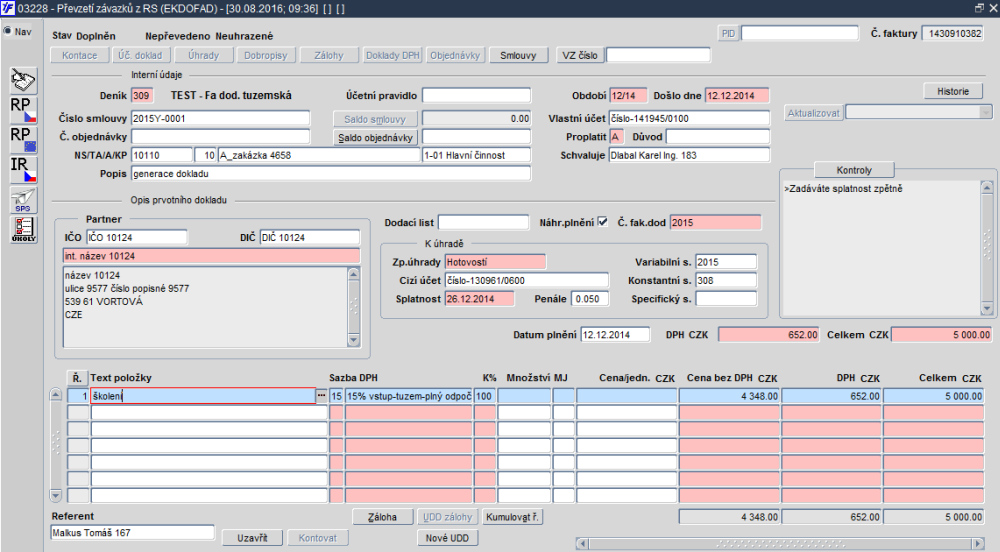Click the Došlo dne date field
Viewport: 1000px width, 552px height.
[737, 96]
